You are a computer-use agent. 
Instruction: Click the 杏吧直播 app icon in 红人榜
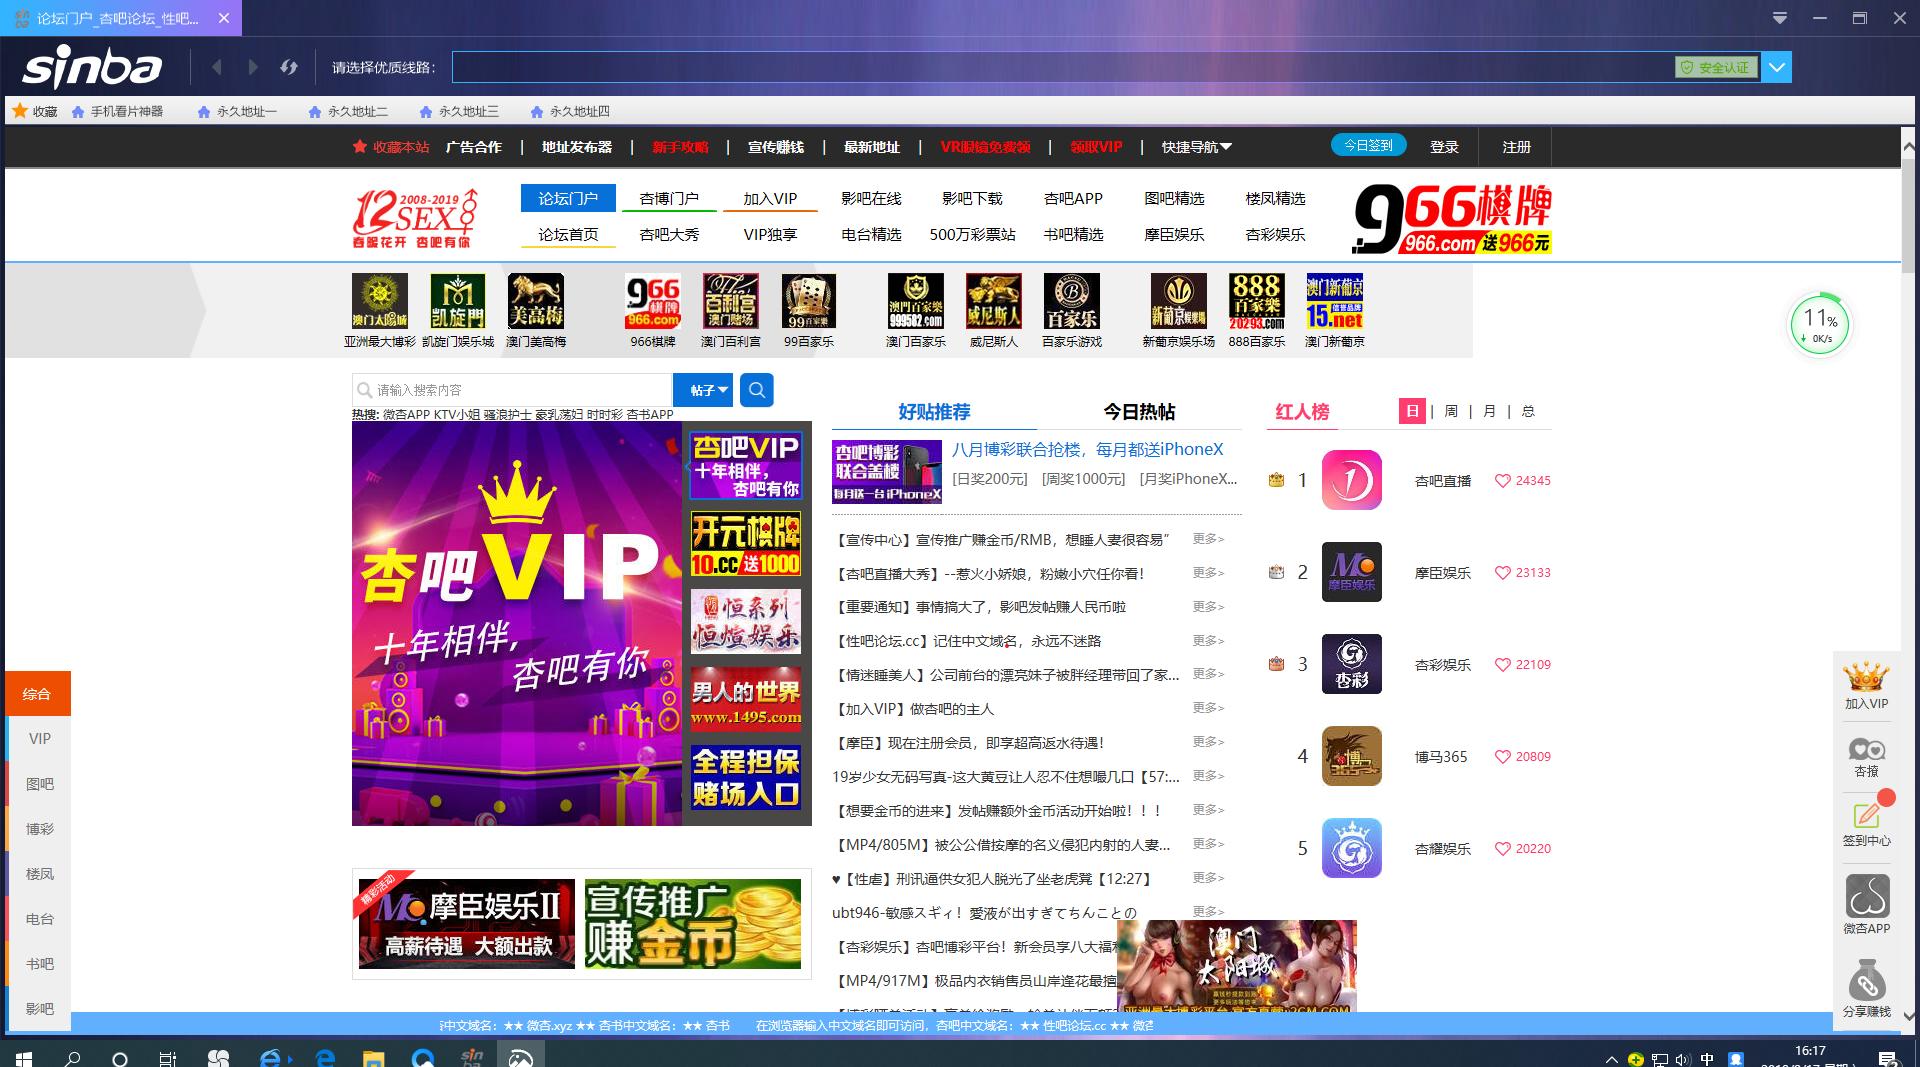[x=1352, y=480]
